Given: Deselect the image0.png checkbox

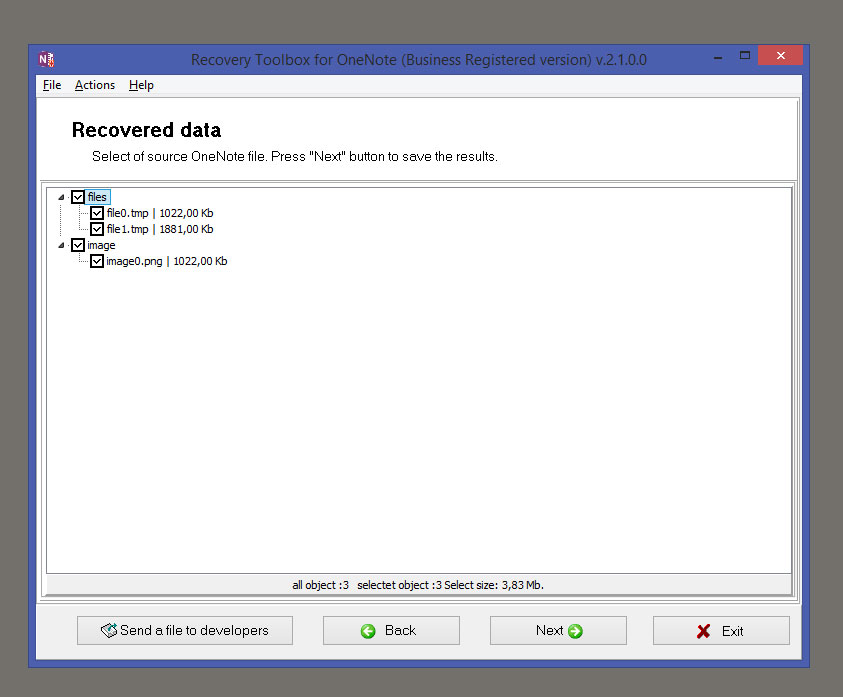Looking at the screenshot, I should [x=98, y=261].
